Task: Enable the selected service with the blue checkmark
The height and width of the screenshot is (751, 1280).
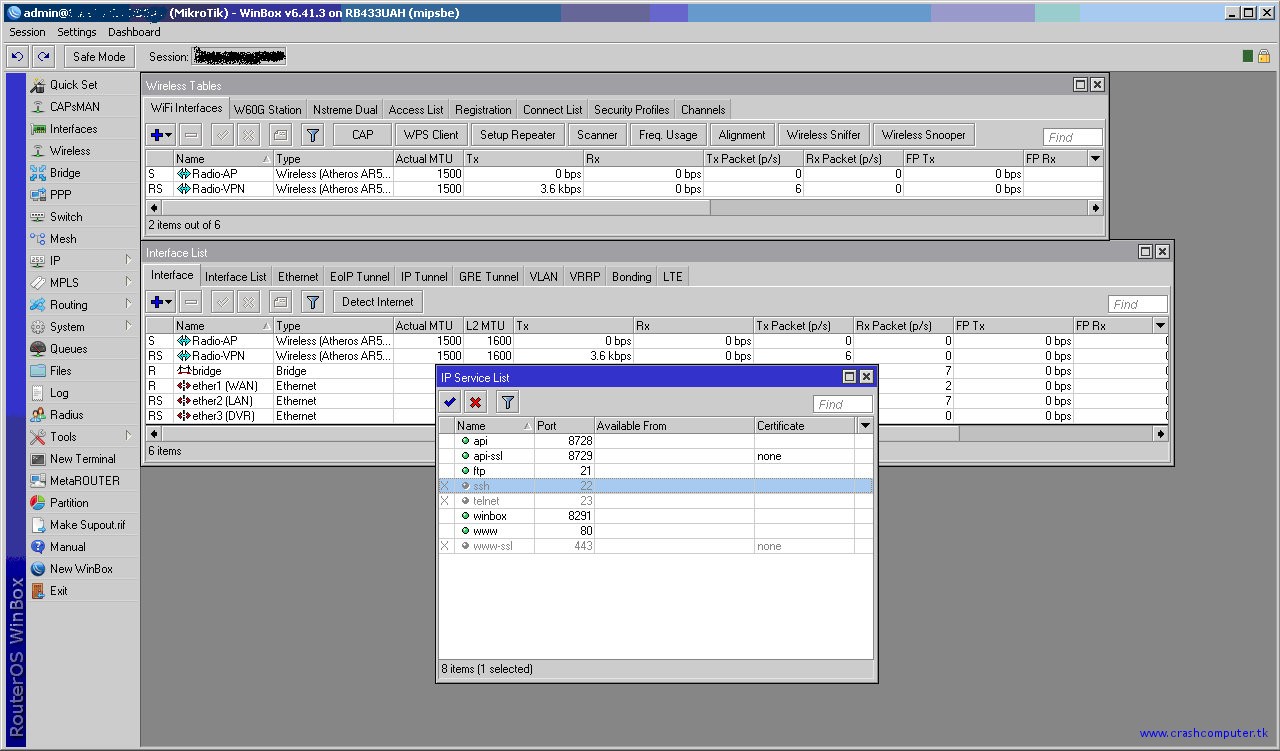Action: tap(451, 402)
